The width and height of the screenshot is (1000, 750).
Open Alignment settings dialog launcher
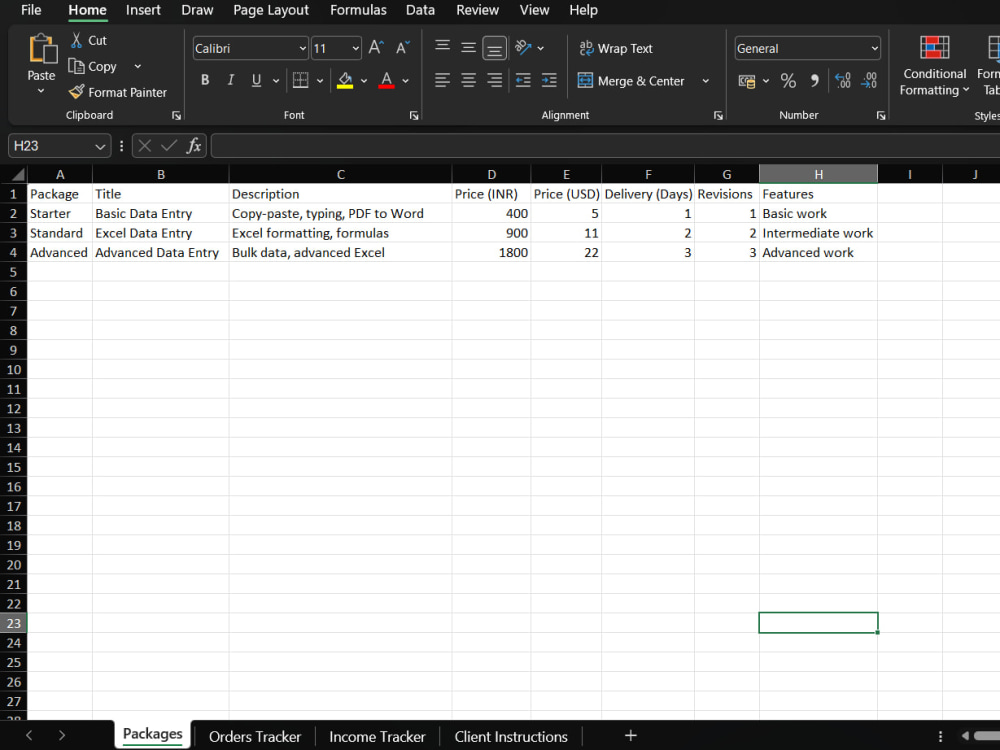coord(718,115)
